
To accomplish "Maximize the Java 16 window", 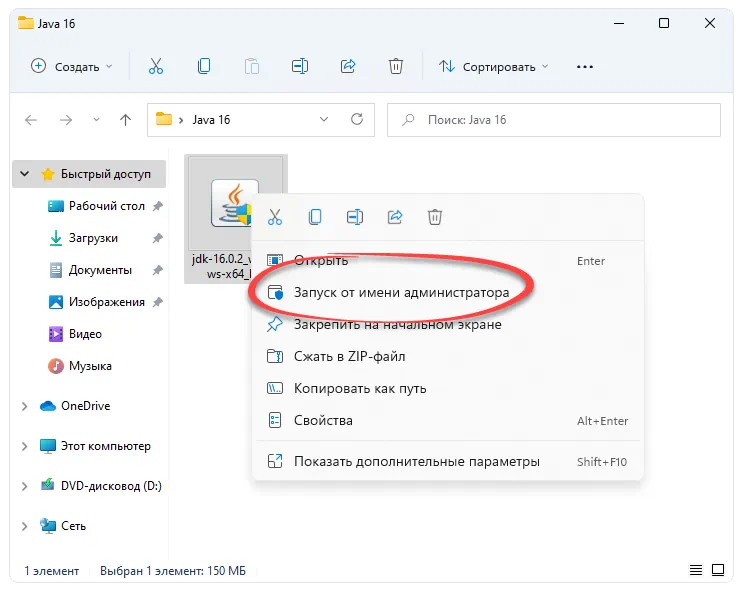I will (x=664, y=23).
